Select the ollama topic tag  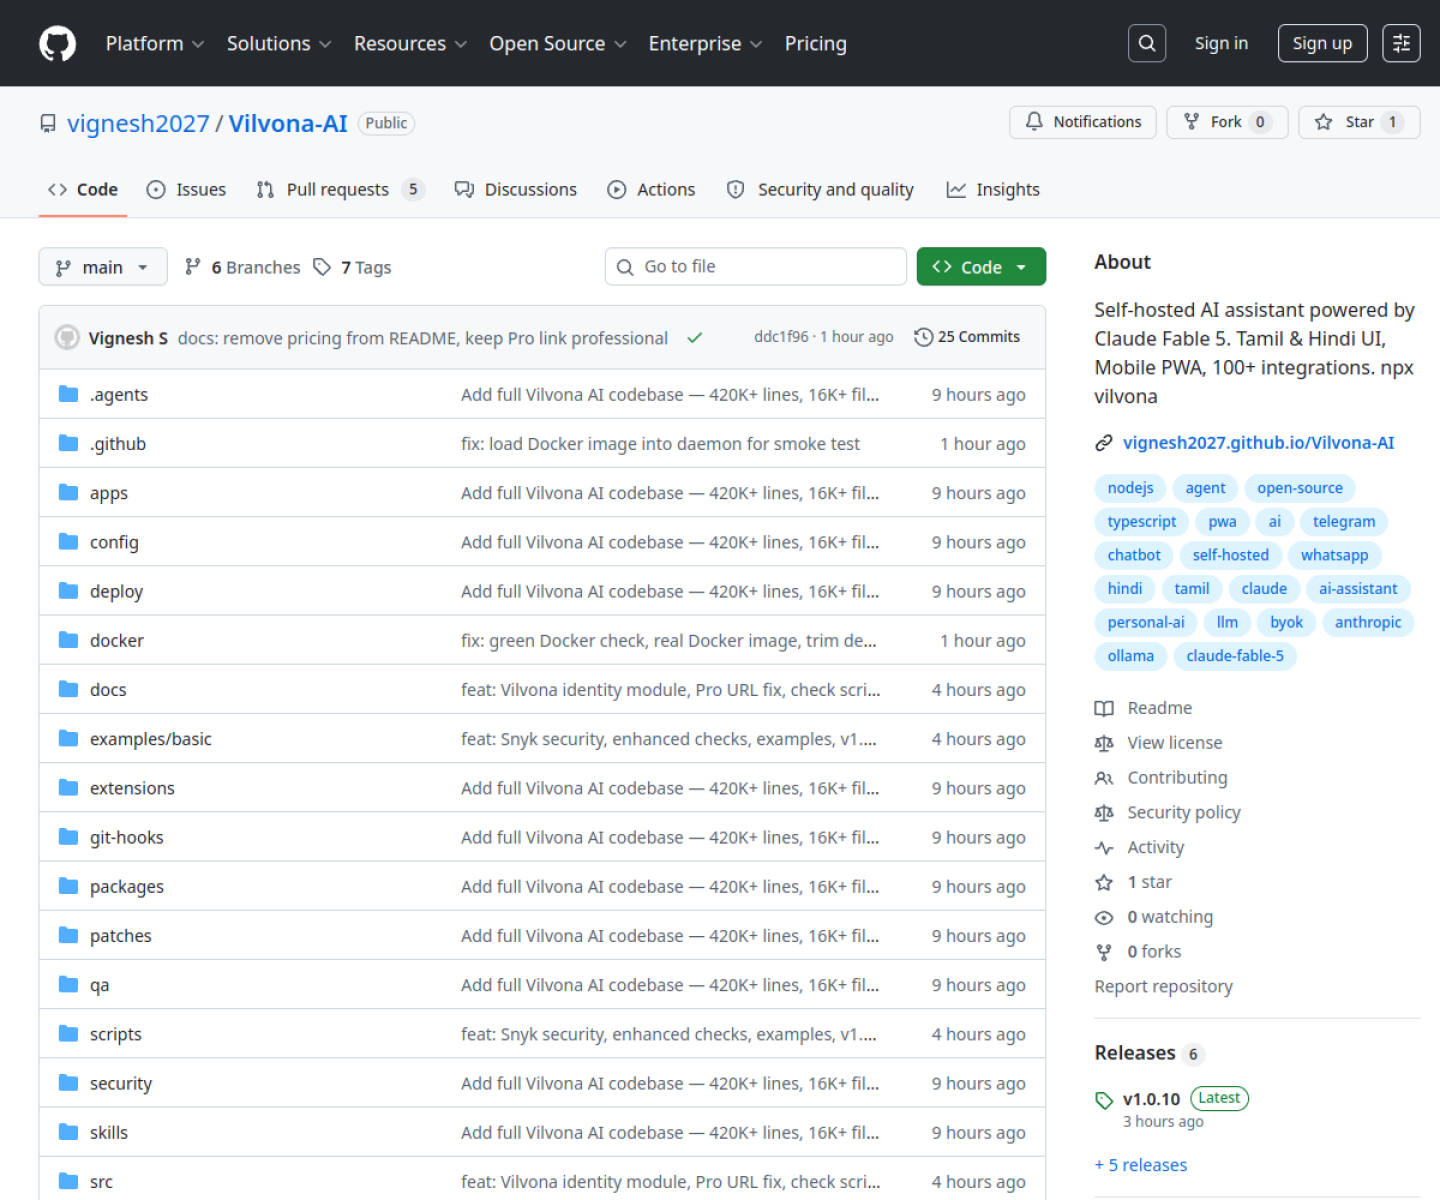pos(1131,656)
